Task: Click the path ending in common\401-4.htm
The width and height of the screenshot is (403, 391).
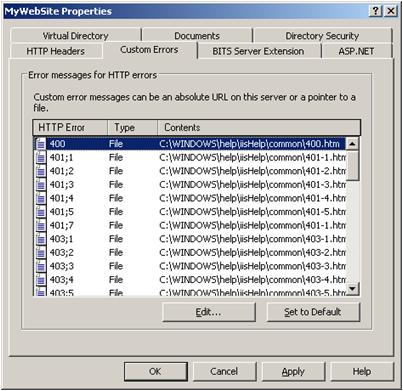Action: click(x=253, y=198)
